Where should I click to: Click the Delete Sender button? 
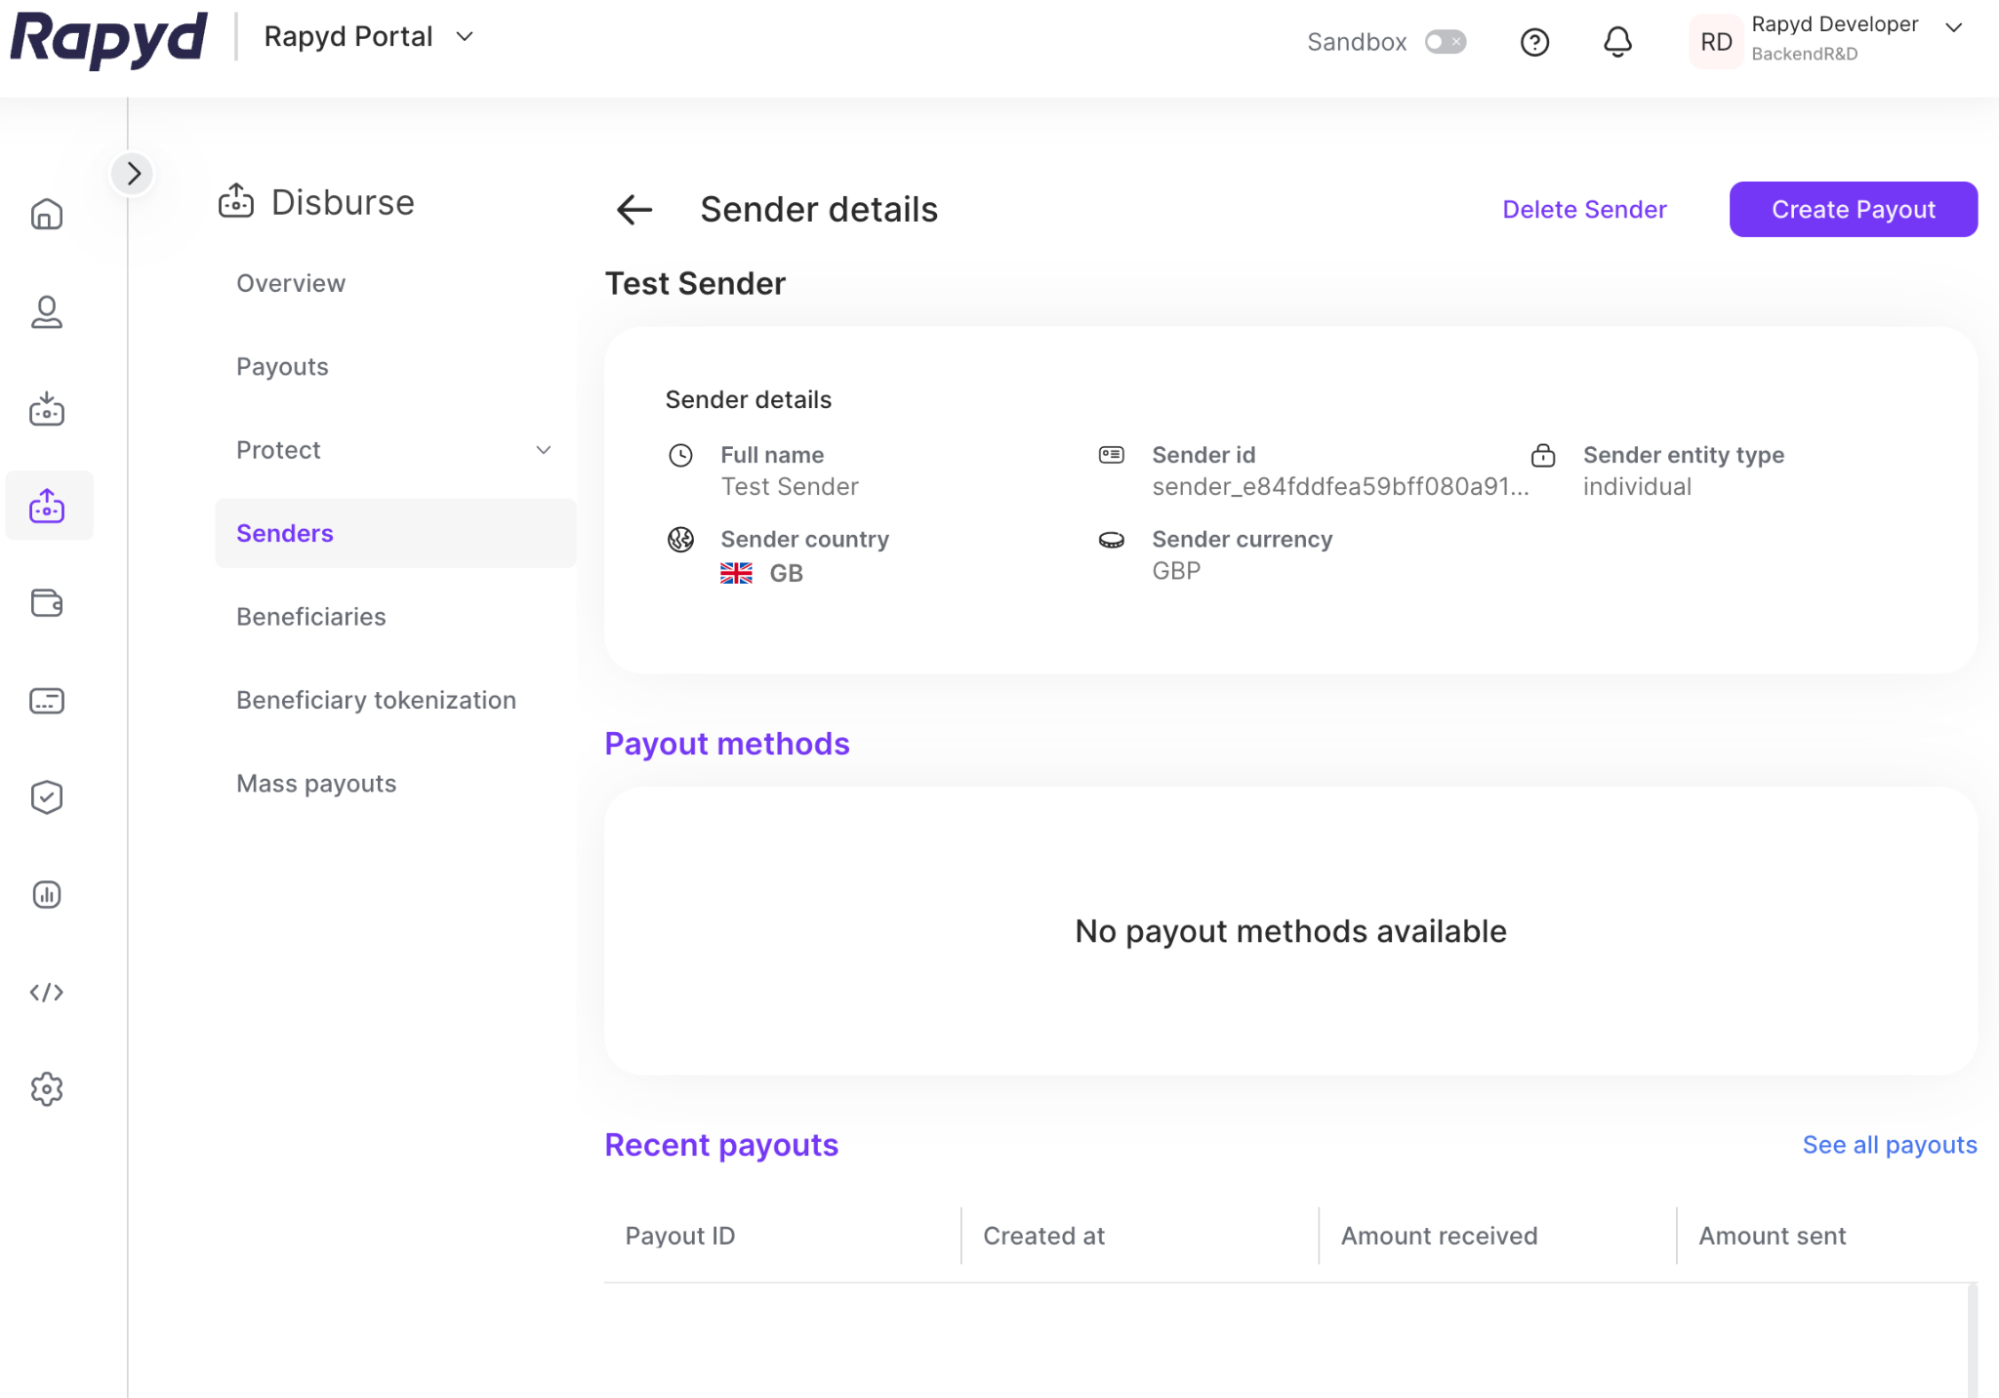point(1586,208)
